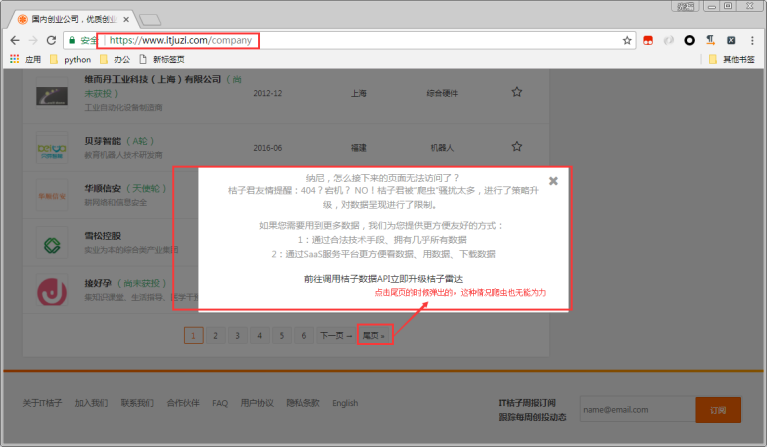767x448 pixels.
Task: Click the 前往调用桔子数据API立即升级桔子雷达 link
Action: coord(383,279)
